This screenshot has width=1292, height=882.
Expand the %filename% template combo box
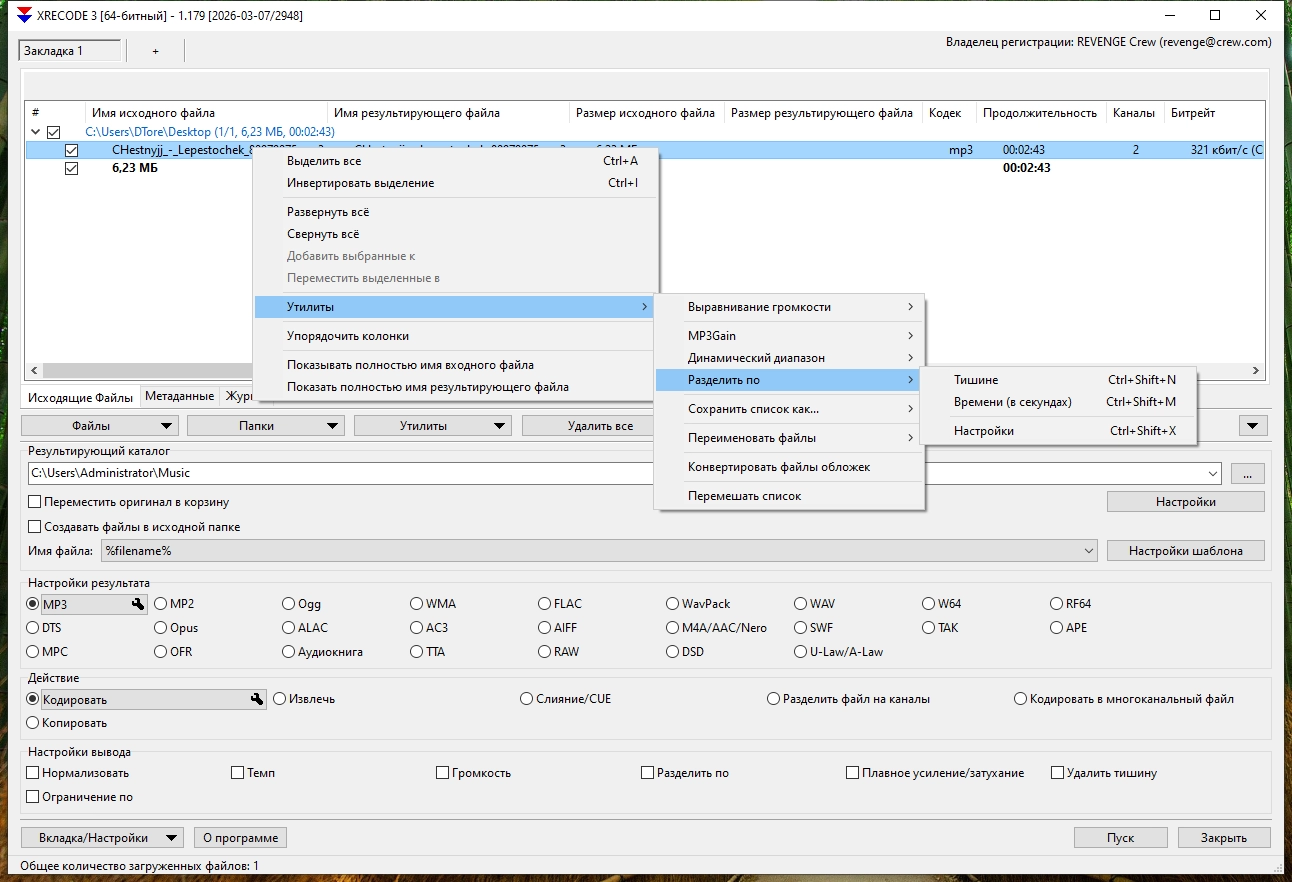[1089, 551]
